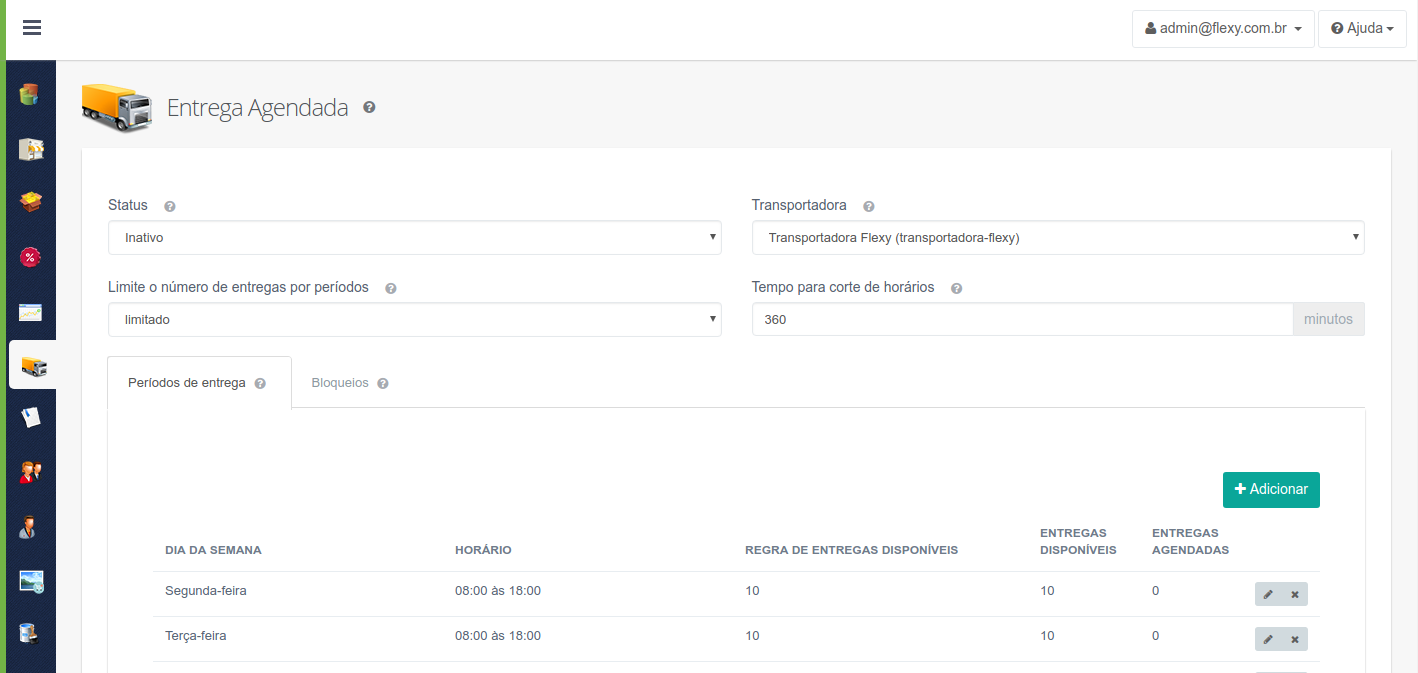Image resolution: width=1418 pixels, height=673 pixels.
Task: Open the picture gallery sidebar icon
Action: click(31, 580)
